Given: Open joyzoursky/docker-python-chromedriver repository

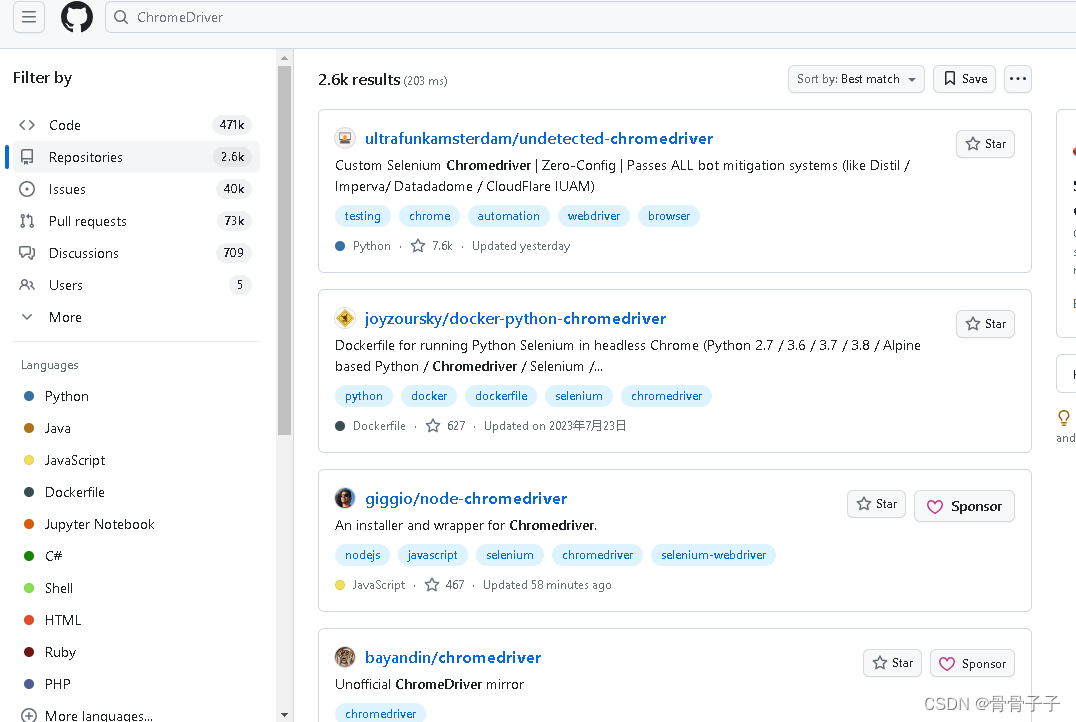Looking at the screenshot, I should [515, 318].
